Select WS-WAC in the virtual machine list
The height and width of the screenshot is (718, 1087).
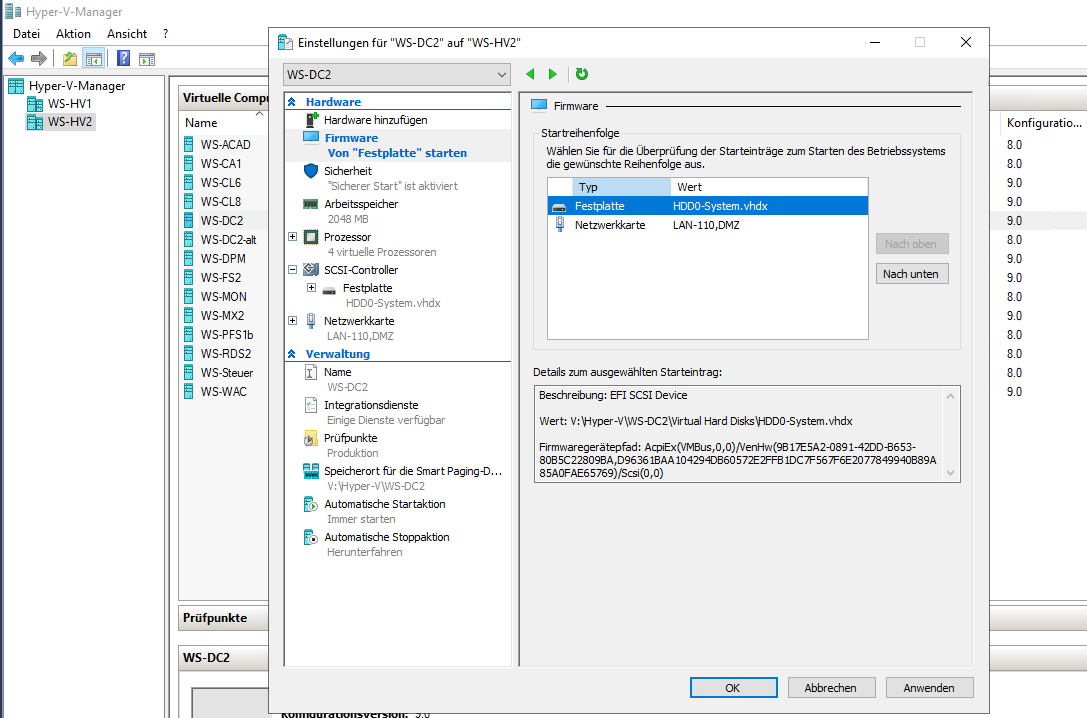coord(223,392)
